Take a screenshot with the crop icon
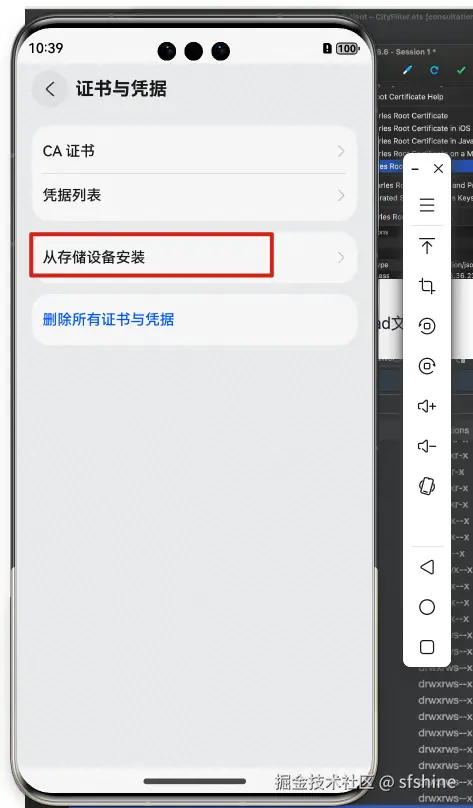Image resolution: width=473 pixels, height=808 pixels. click(427, 285)
